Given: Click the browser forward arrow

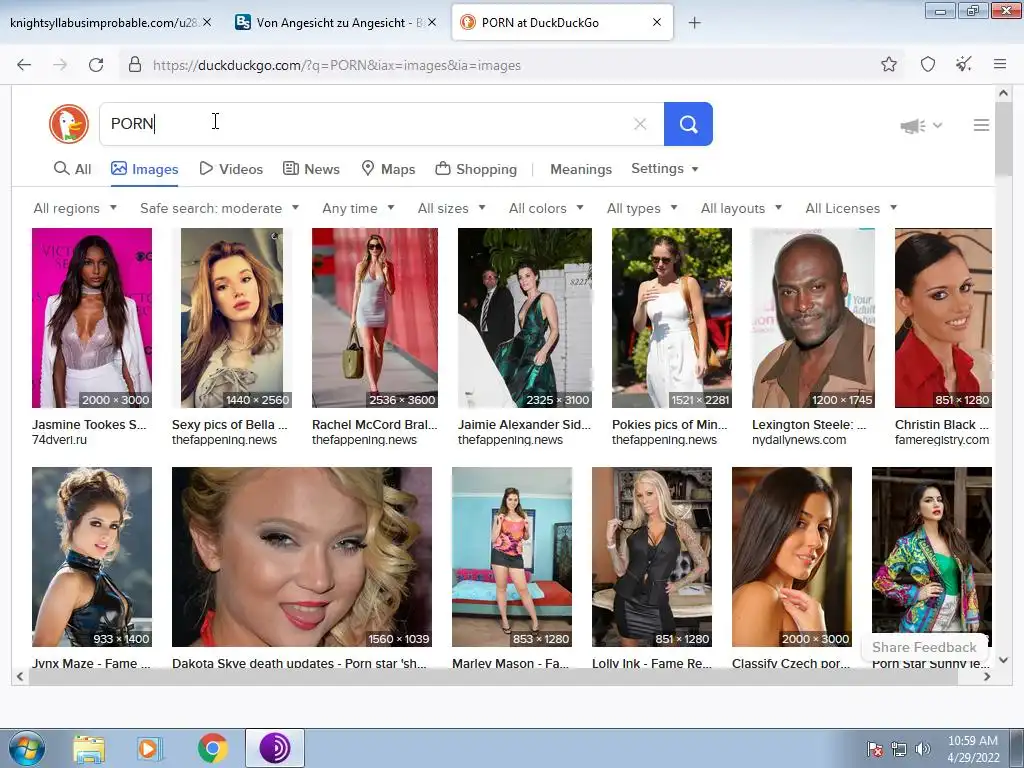Looking at the screenshot, I should tap(60, 65).
